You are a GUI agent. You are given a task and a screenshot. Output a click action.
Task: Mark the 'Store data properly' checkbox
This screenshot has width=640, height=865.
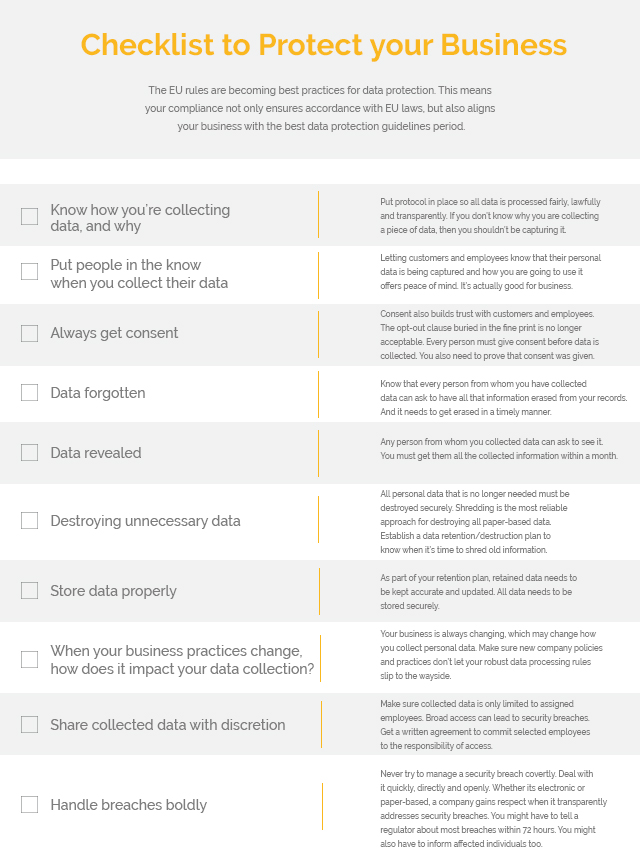point(29,590)
